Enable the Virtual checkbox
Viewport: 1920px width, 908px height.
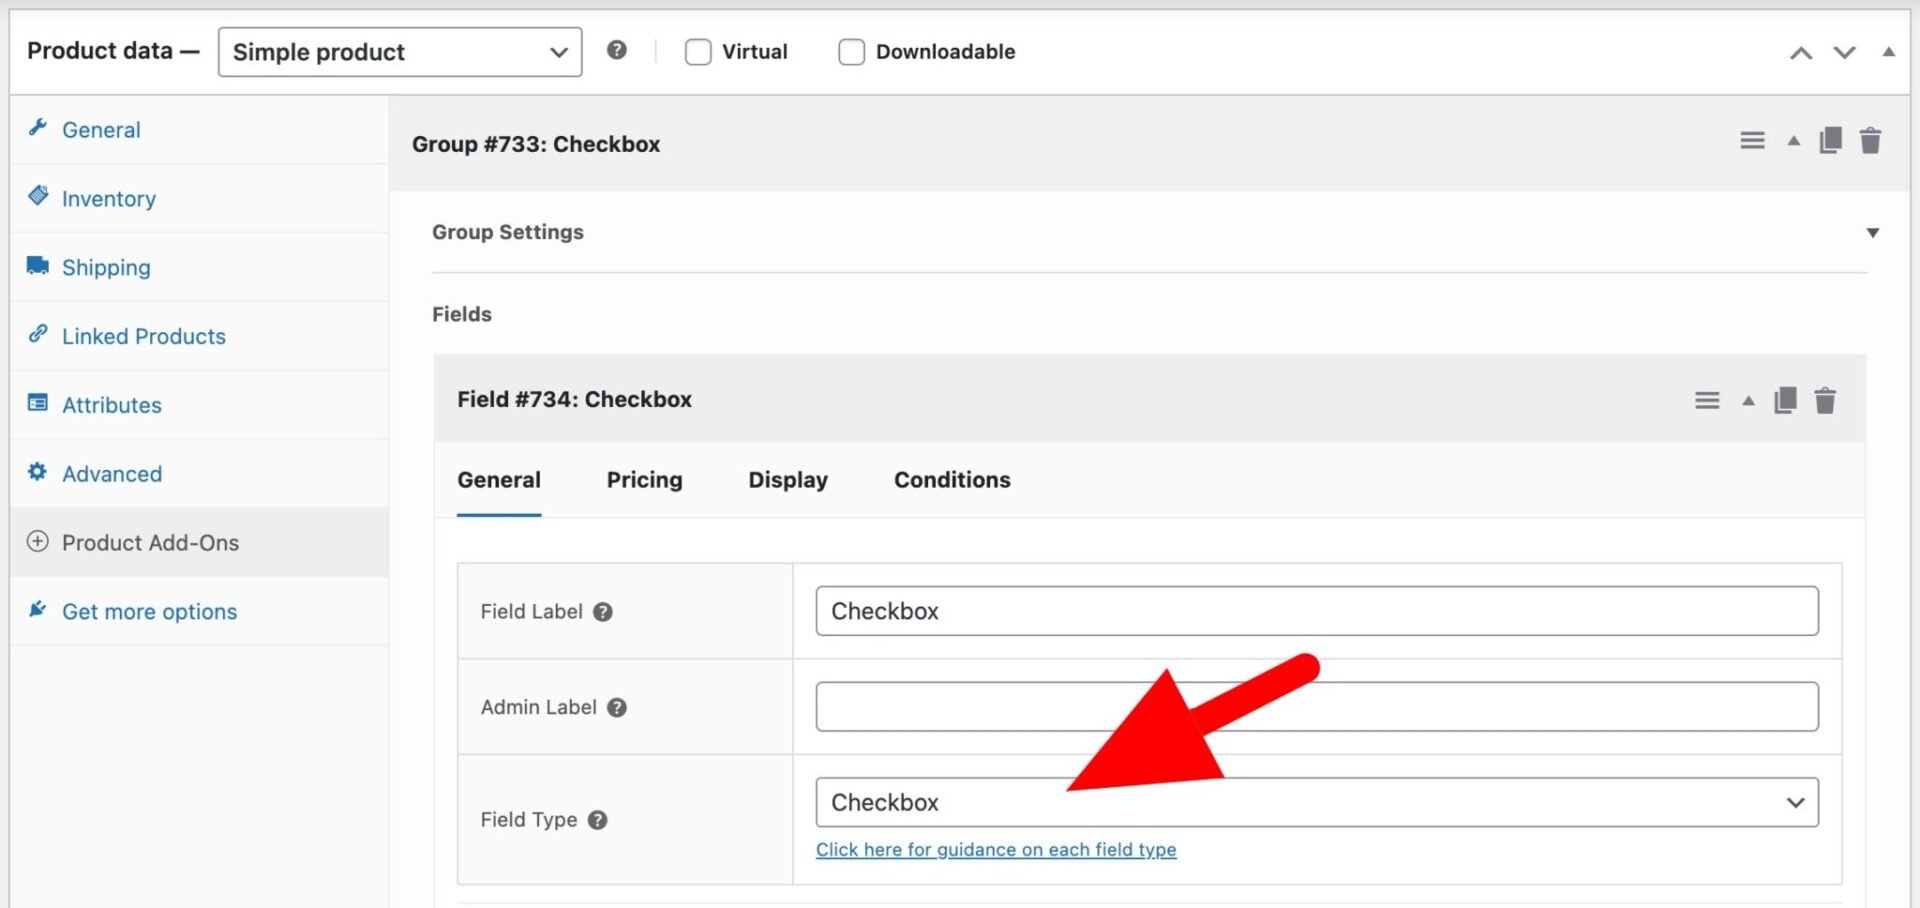(x=698, y=52)
